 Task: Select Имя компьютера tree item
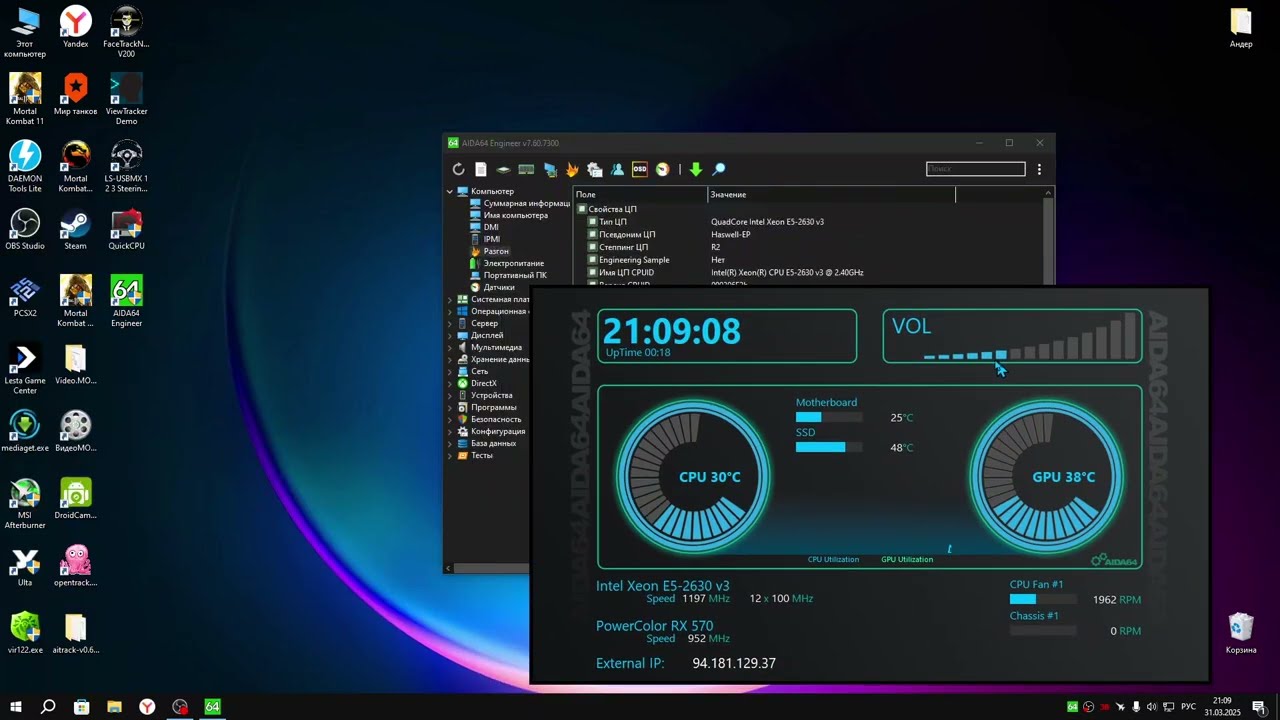[508, 215]
